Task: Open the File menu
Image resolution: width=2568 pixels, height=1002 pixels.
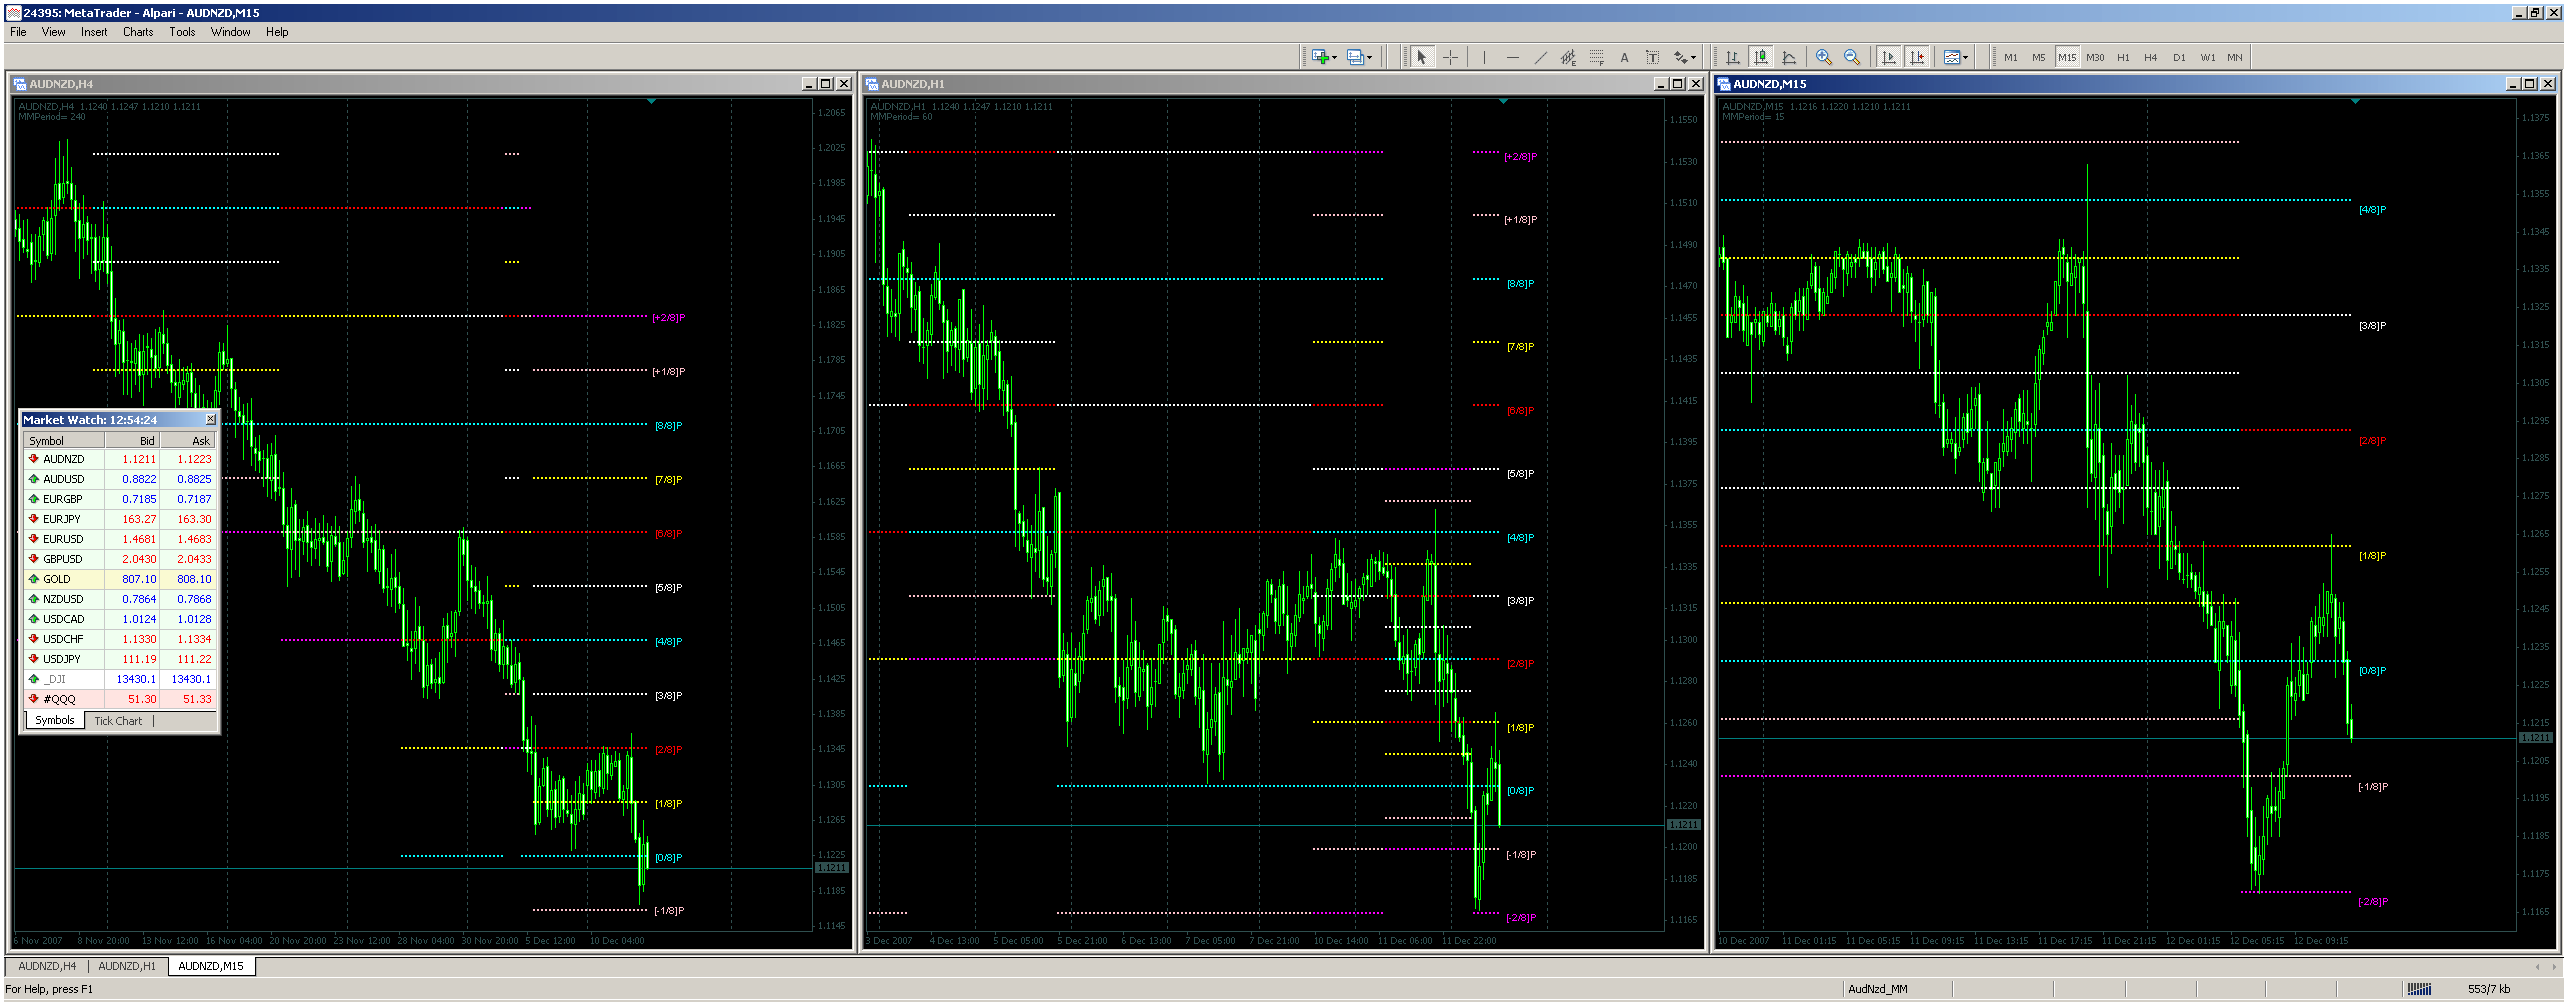Action: (18, 32)
